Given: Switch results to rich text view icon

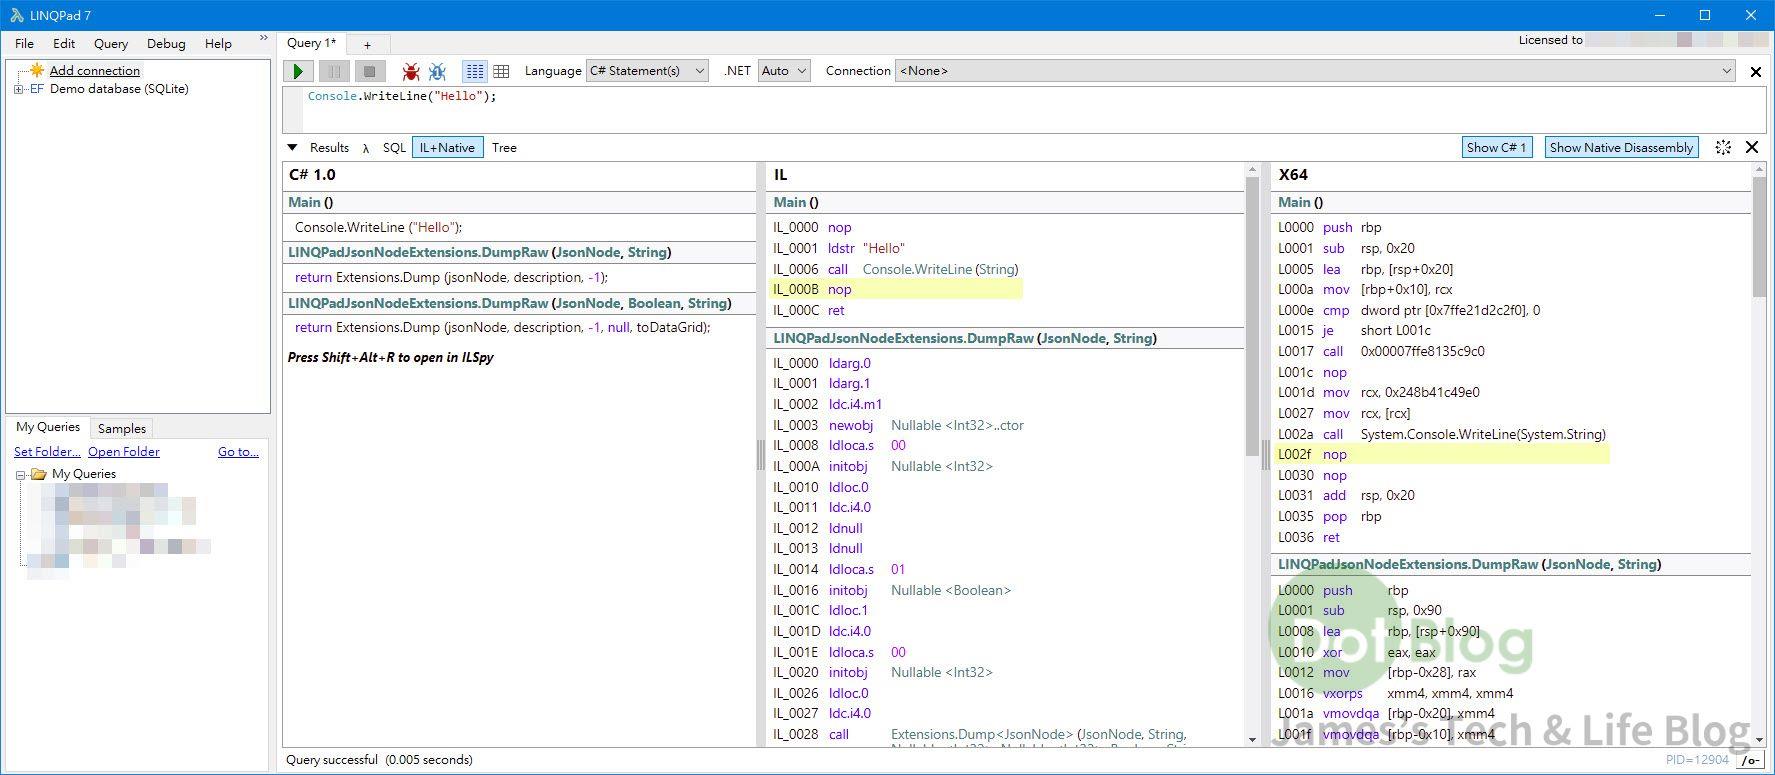Looking at the screenshot, I should point(475,71).
